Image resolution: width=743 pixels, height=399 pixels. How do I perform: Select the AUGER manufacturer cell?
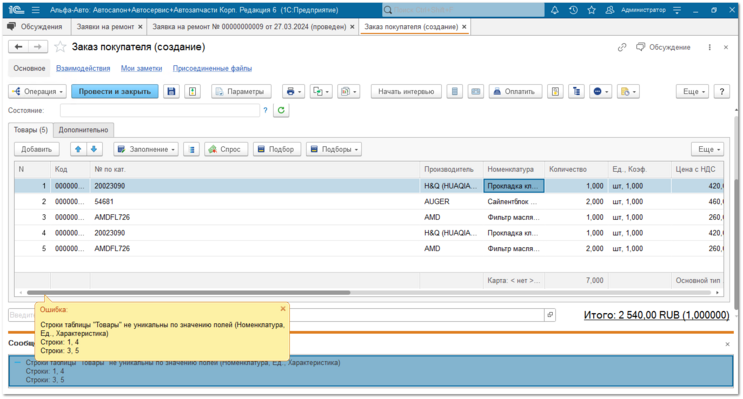click(452, 201)
